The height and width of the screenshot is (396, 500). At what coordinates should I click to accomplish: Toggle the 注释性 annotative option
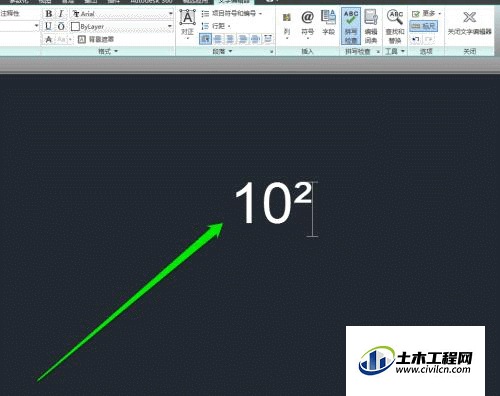click(10, 13)
